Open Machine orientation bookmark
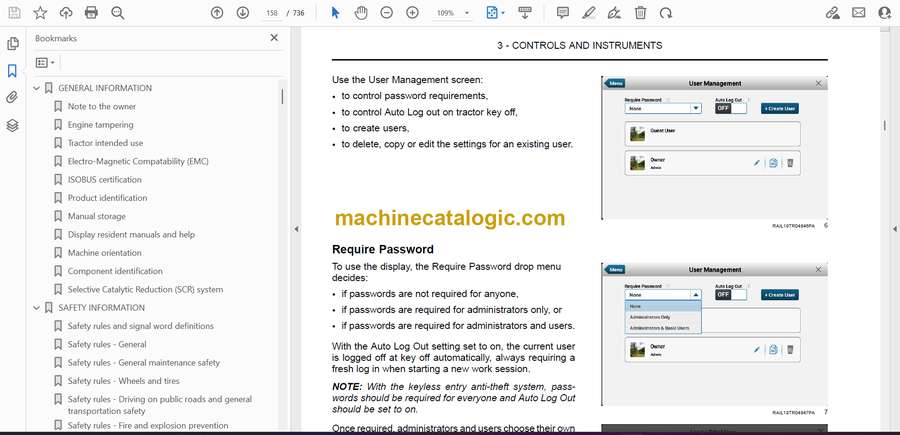 coord(104,253)
